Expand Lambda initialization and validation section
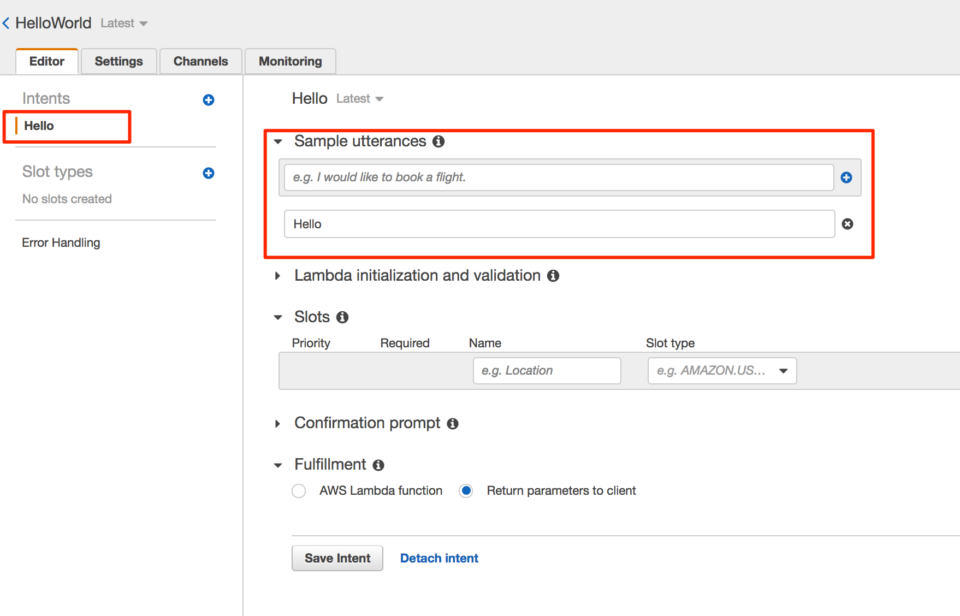Image resolution: width=960 pixels, height=616 pixels. (277, 276)
